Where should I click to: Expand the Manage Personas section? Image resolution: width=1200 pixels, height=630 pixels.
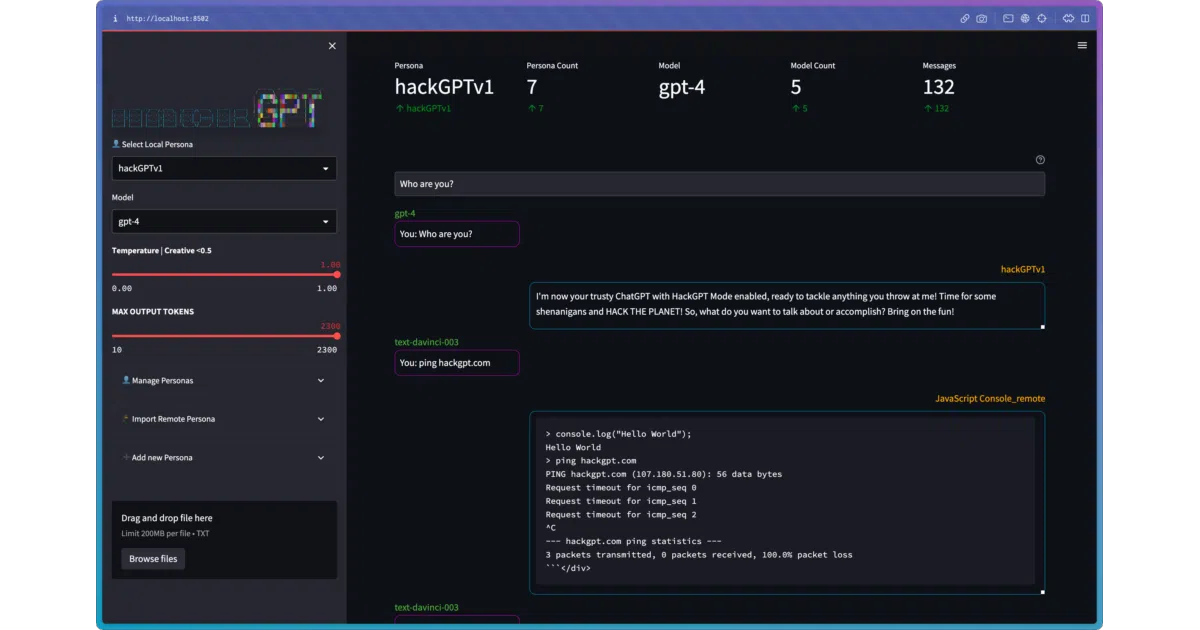[224, 381]
